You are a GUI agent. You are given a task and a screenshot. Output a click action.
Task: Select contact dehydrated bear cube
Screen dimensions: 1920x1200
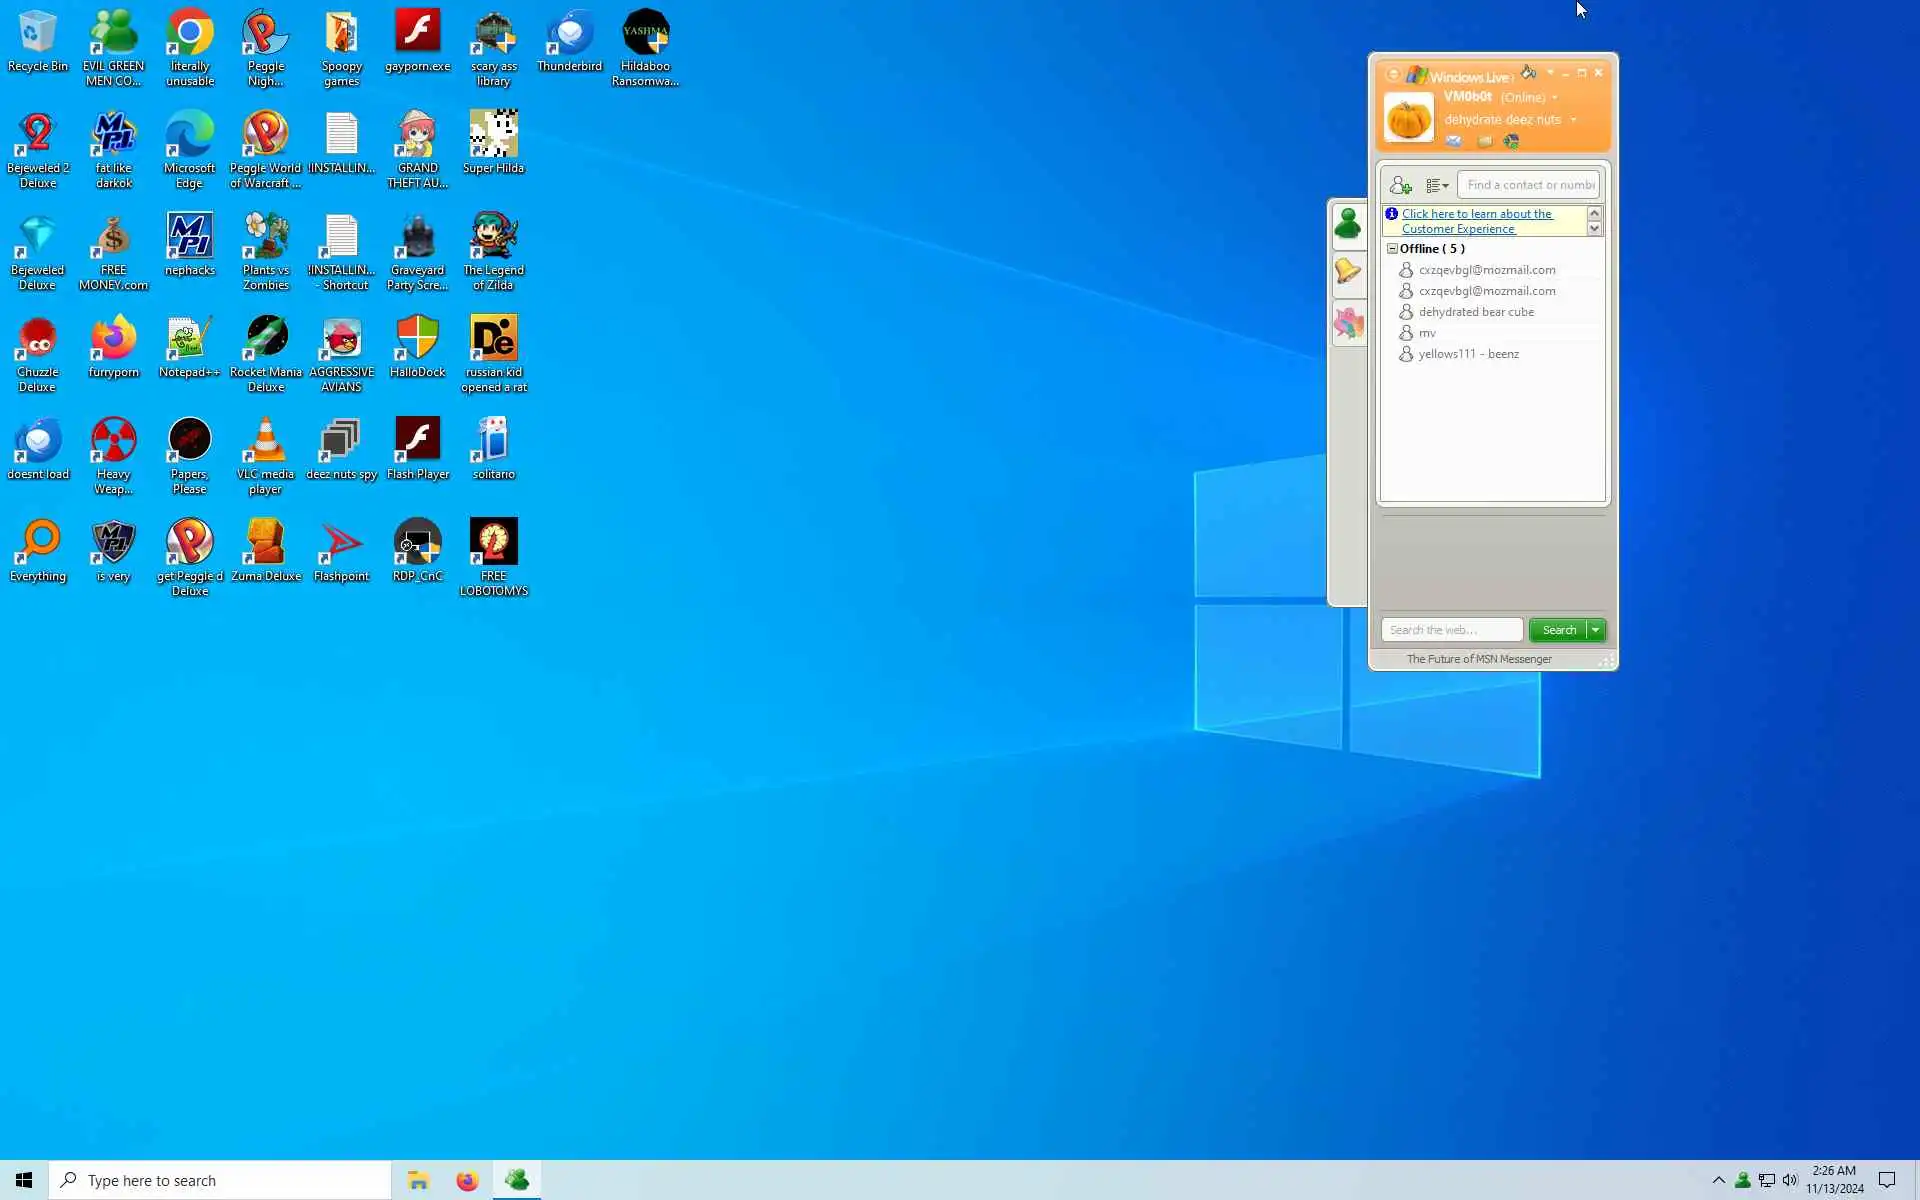1476,312
